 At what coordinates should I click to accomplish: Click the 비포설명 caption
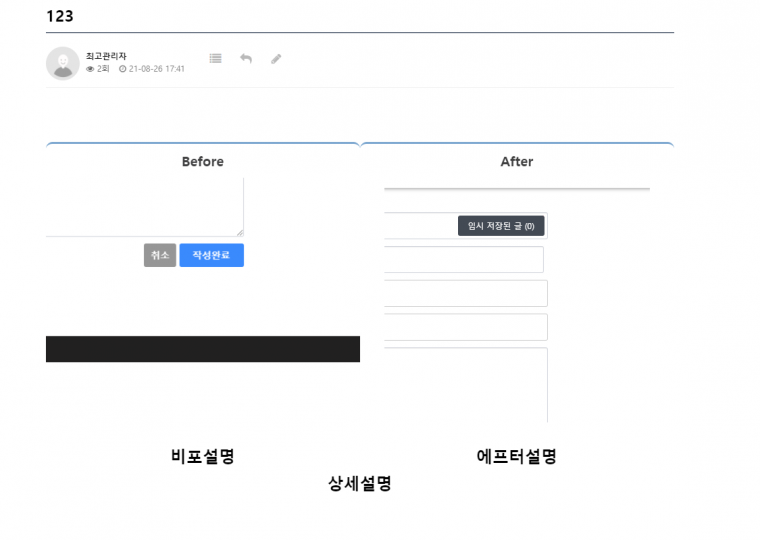(x=202, y=456)
